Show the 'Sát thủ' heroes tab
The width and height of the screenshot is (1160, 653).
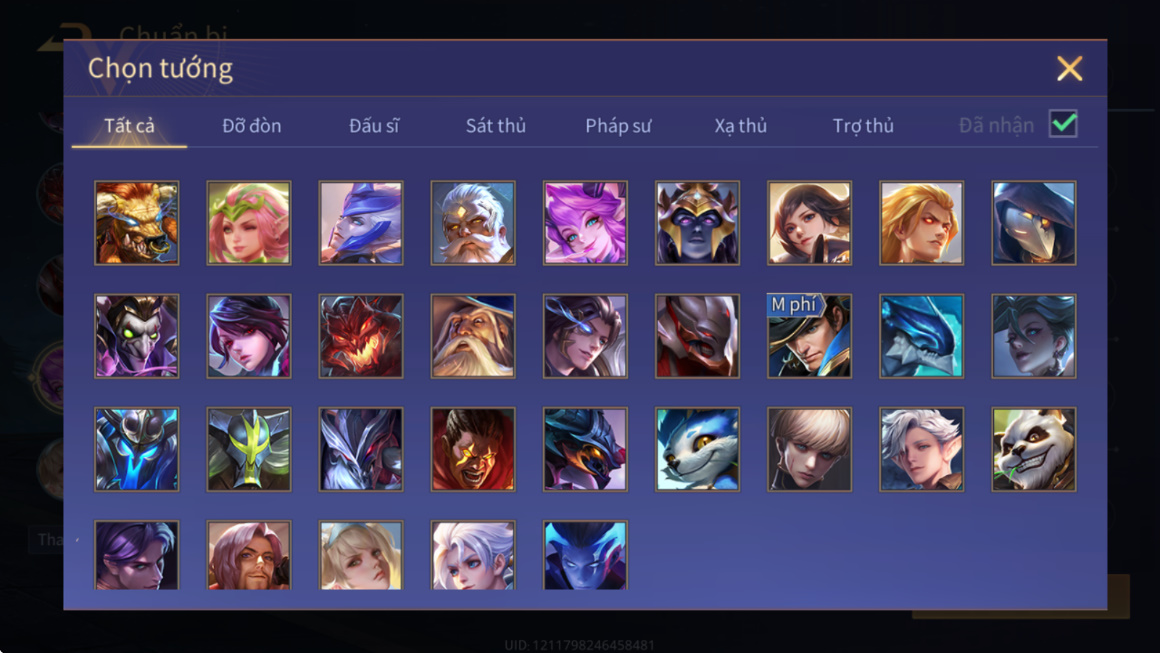(x=496, y=126)
